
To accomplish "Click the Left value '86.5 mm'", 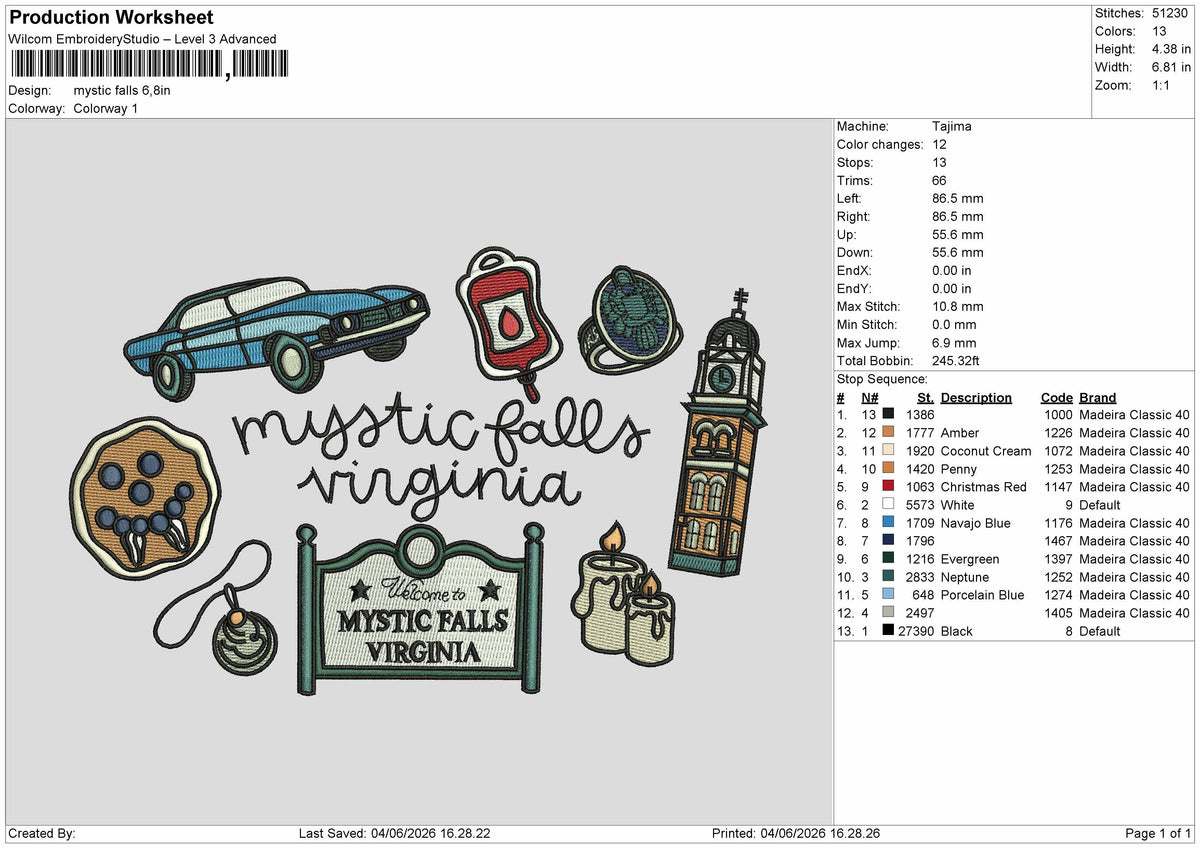I will [x=958, y=198].
